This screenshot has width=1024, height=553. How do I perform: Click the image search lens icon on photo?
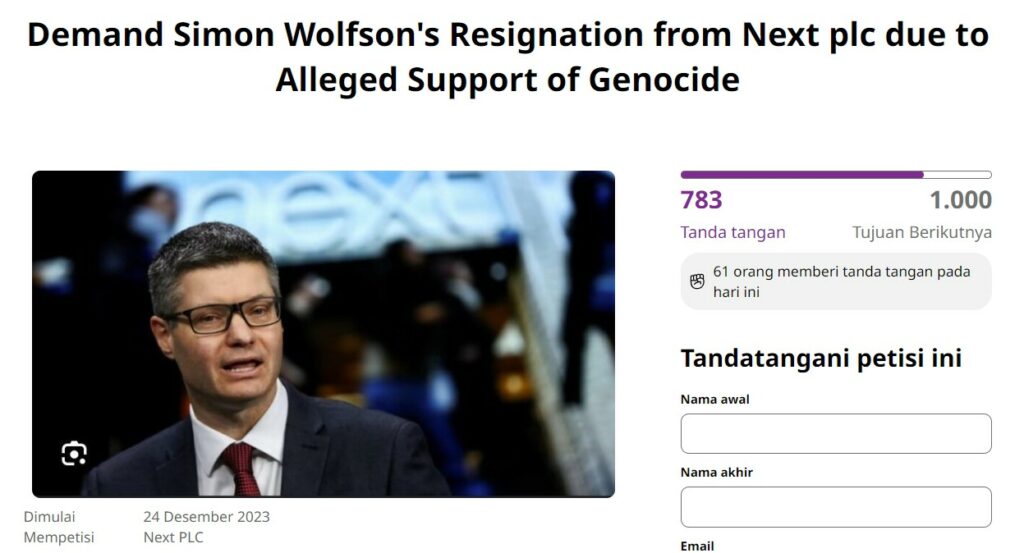tap(74, 453)
